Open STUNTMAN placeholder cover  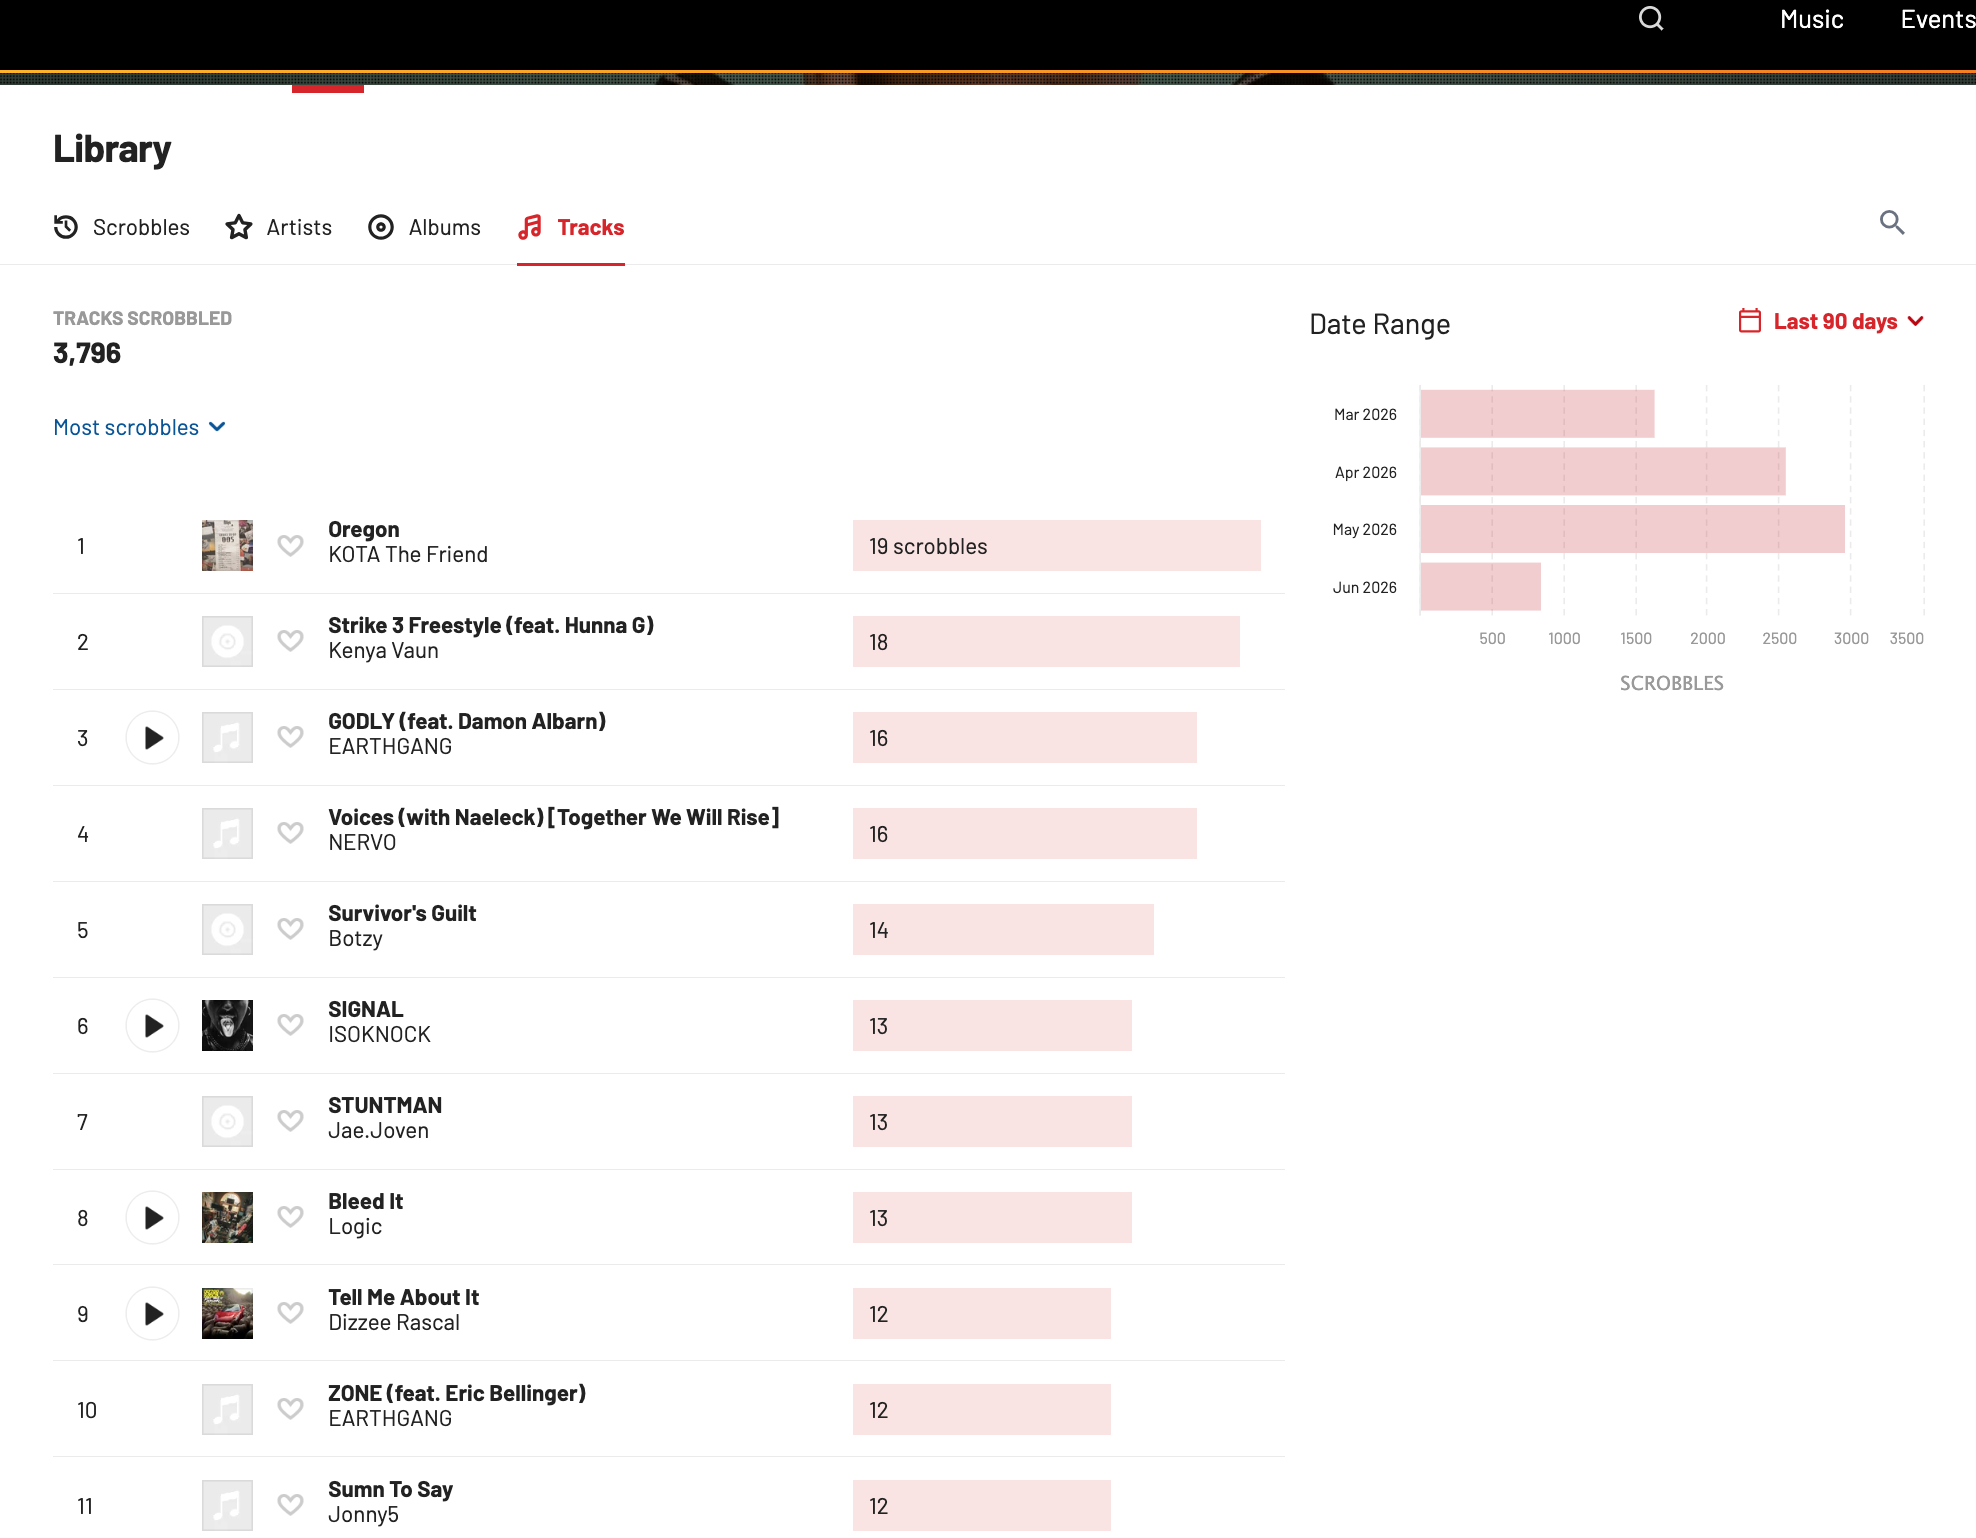[227, 1122]
